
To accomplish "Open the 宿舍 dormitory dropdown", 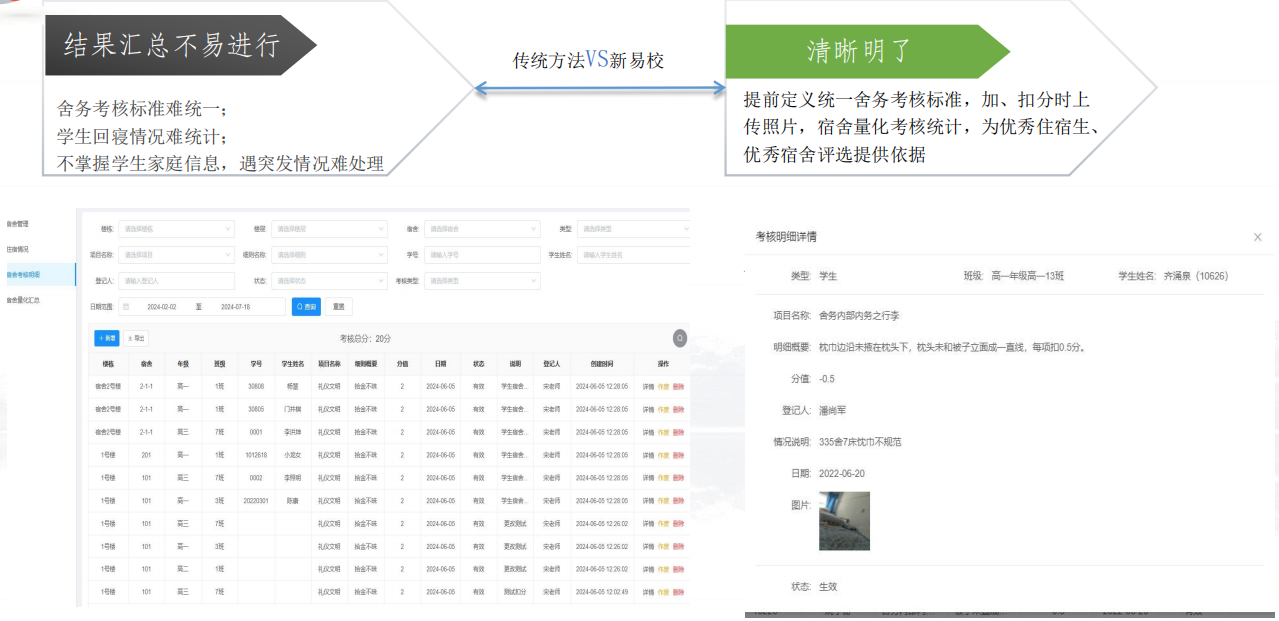I will pos(483,229).
